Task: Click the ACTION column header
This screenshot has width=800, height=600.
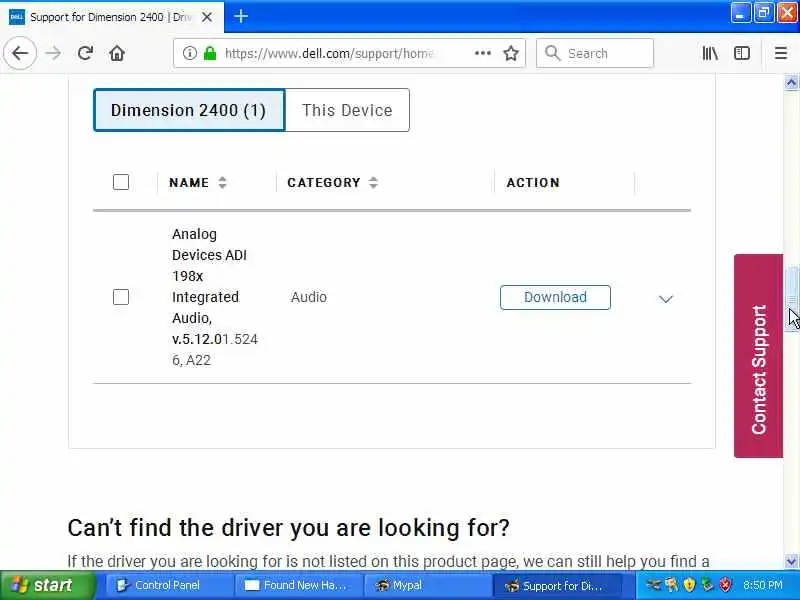Action: pos(533,183)
